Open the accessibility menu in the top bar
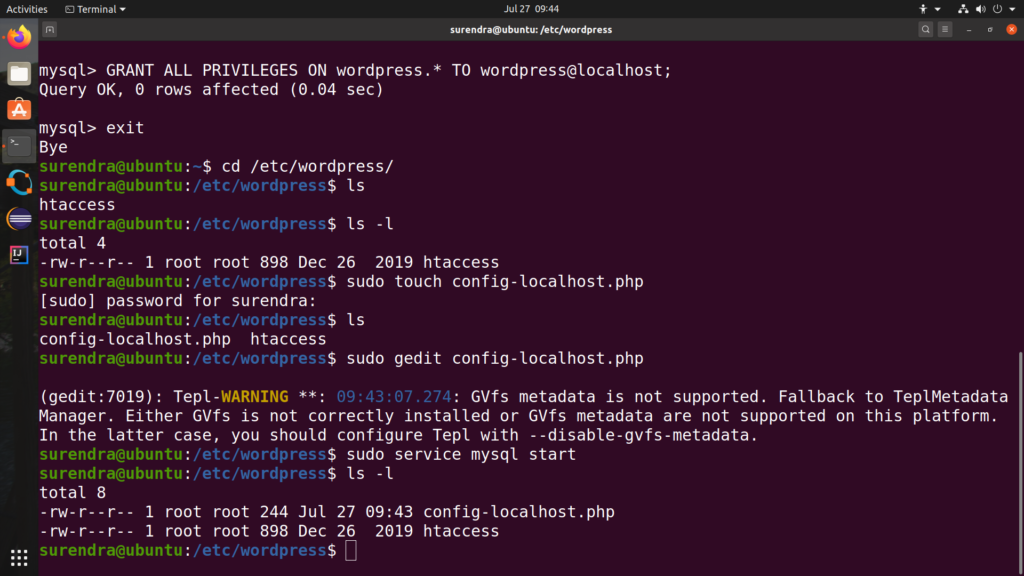The height and width of the screenshot is (576, 1024). coord(923,9)
